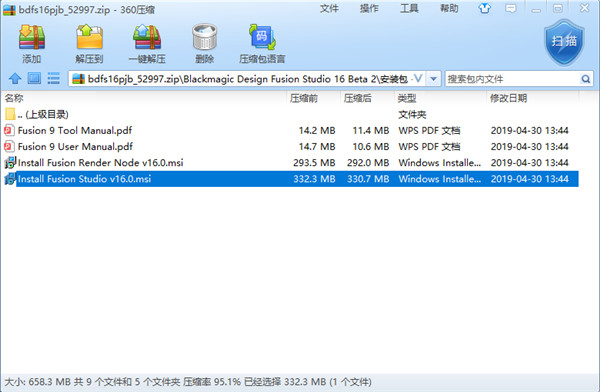This screenshot has height=392, width=600.
Task: Click the 360压缩 app icon in title bar
Action: (x=10, y=10)
